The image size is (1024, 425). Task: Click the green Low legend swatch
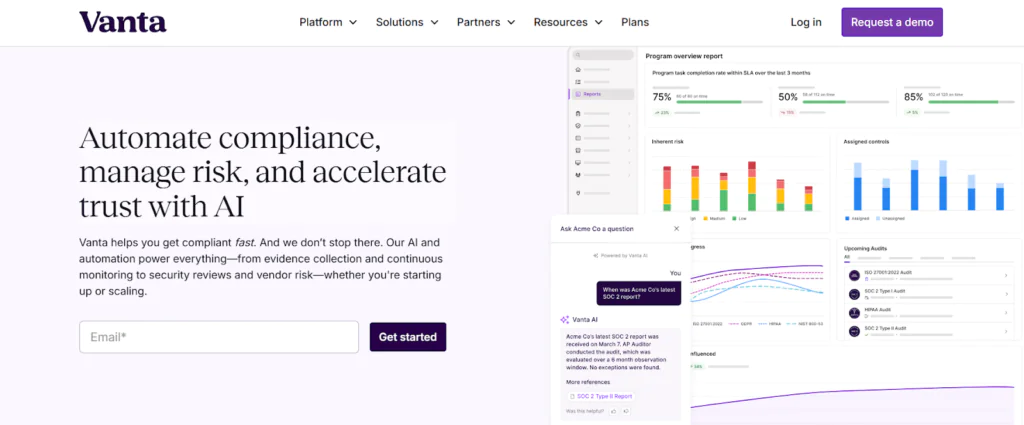coord(735,218)
